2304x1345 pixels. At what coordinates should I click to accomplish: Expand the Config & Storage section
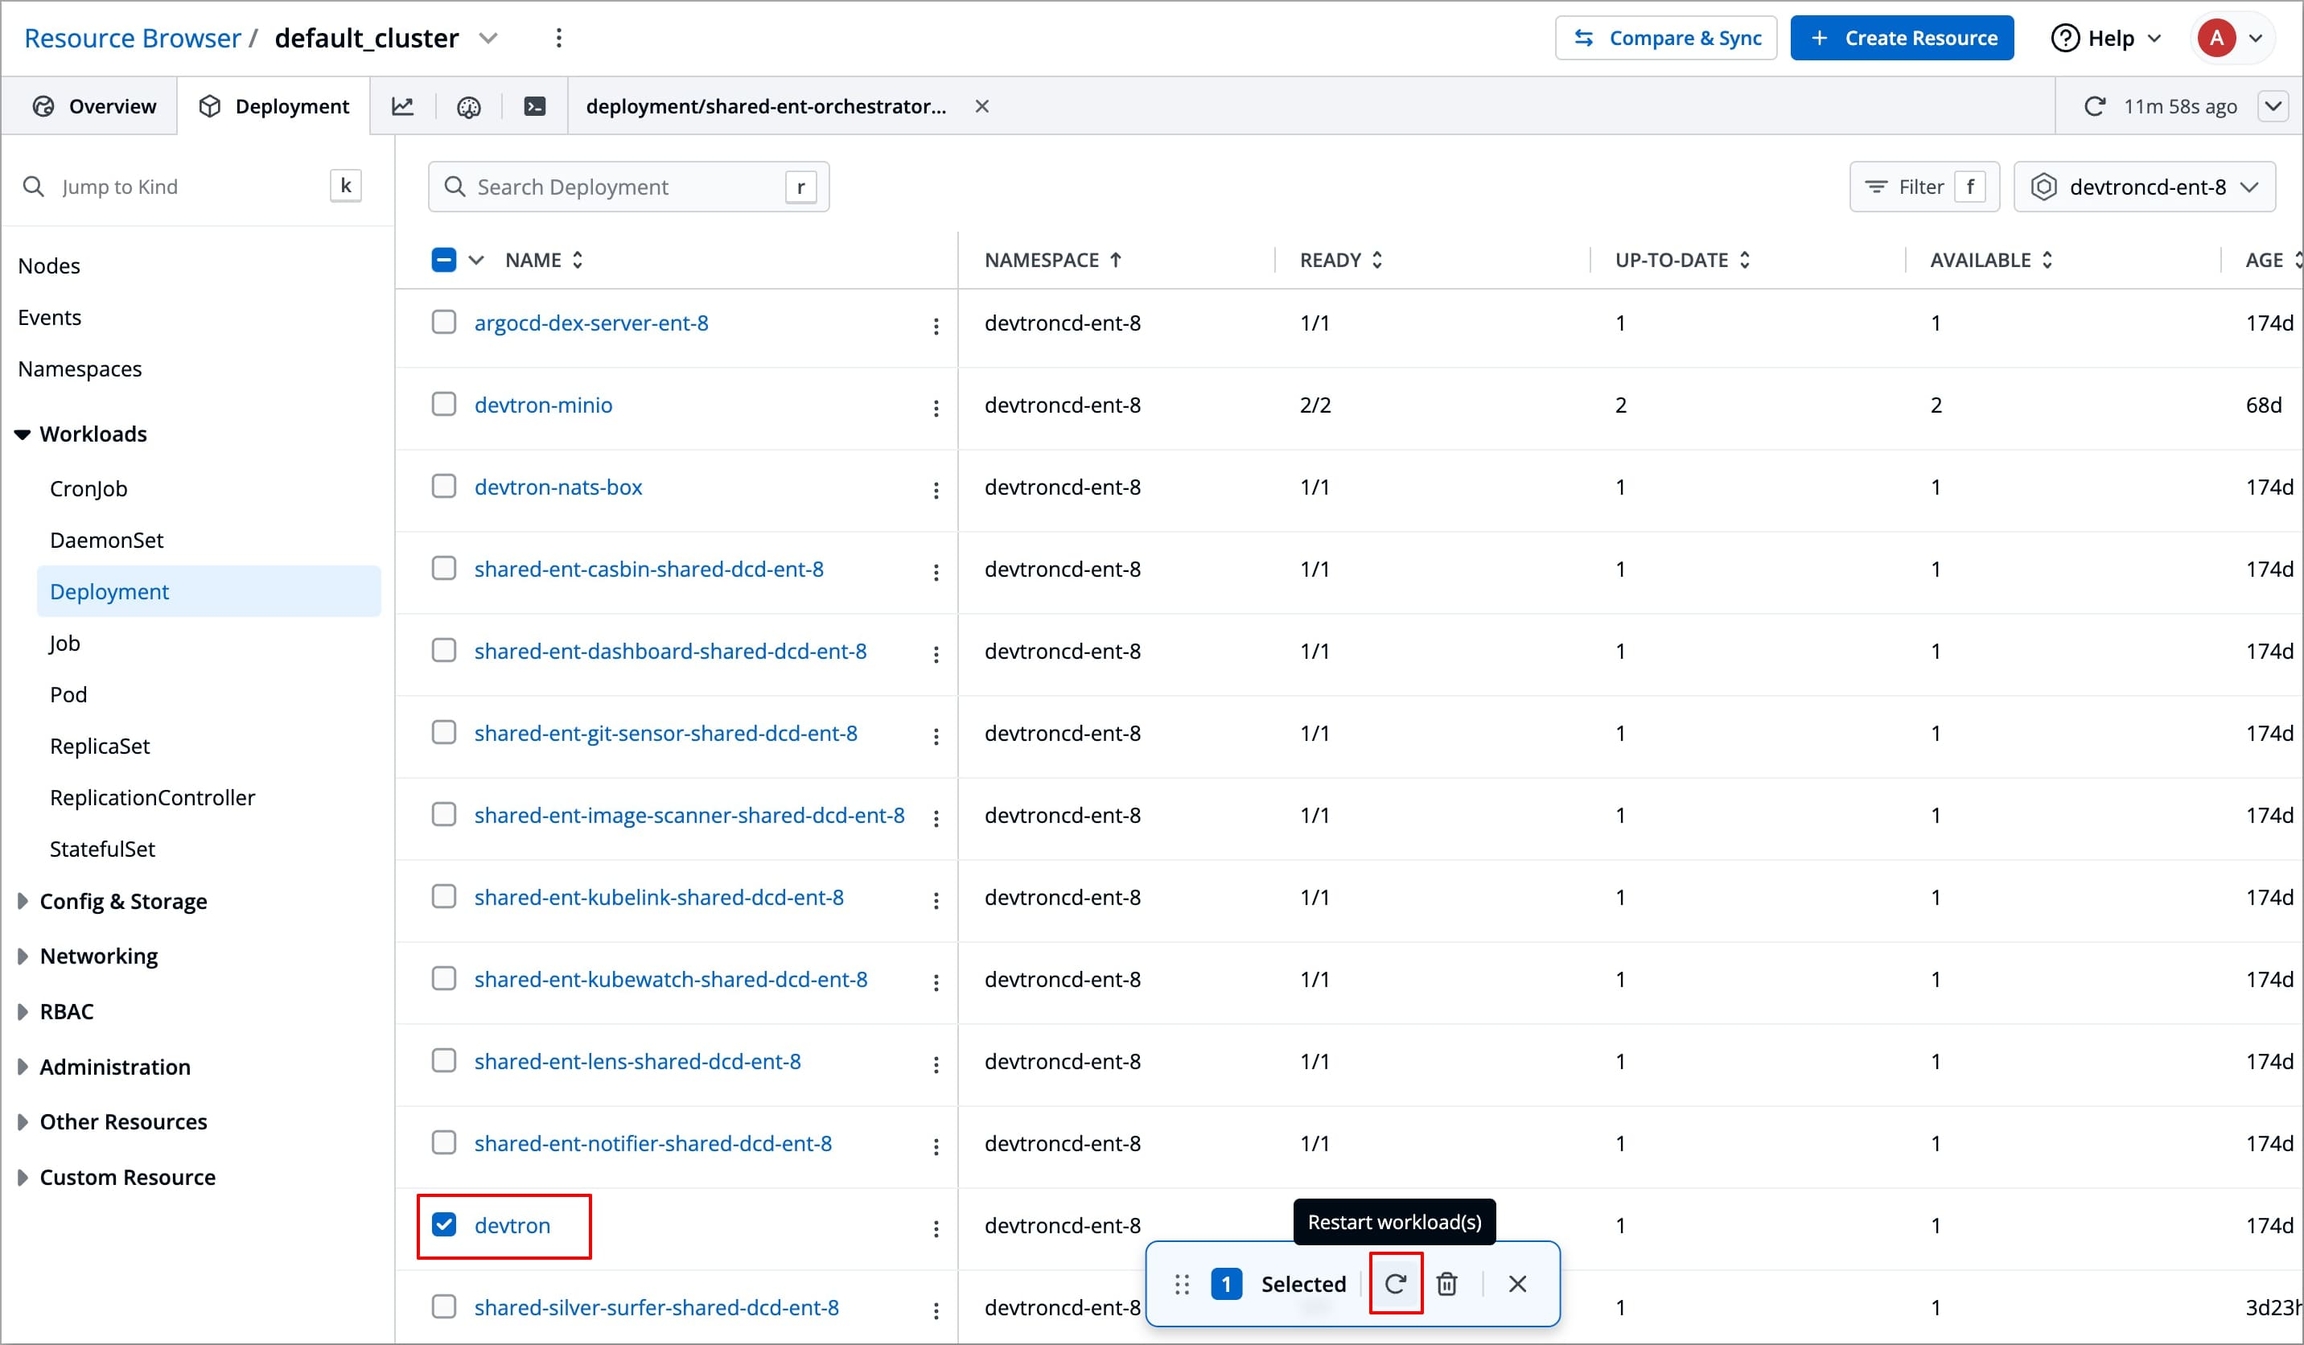pyautogui.click(x=123, y=901)
